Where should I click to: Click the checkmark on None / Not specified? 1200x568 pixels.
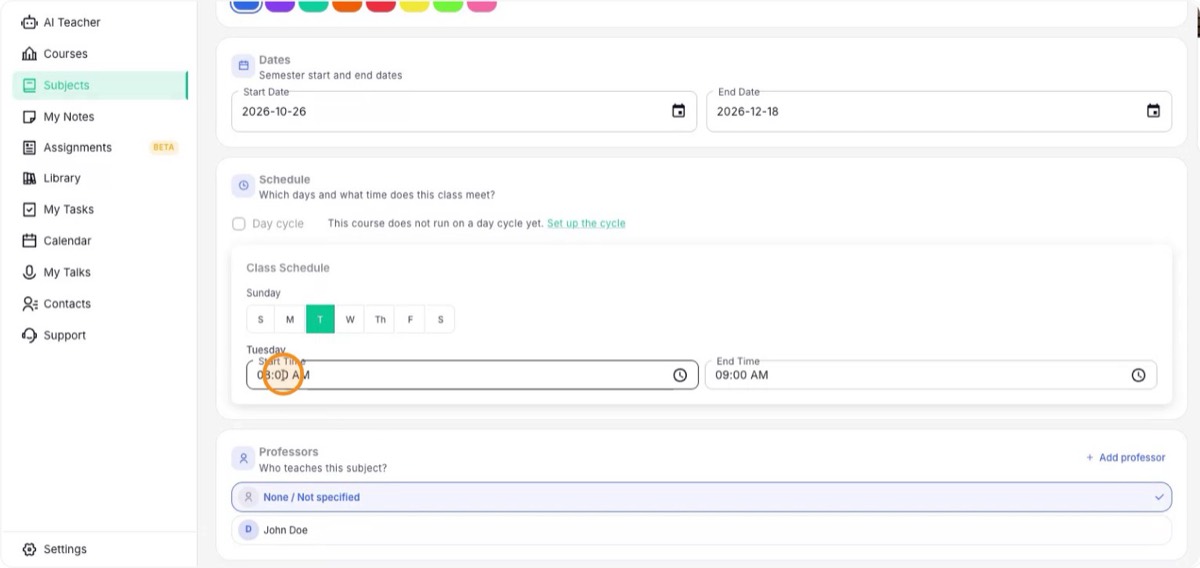pyautogui.click(x=1159, y=497)
